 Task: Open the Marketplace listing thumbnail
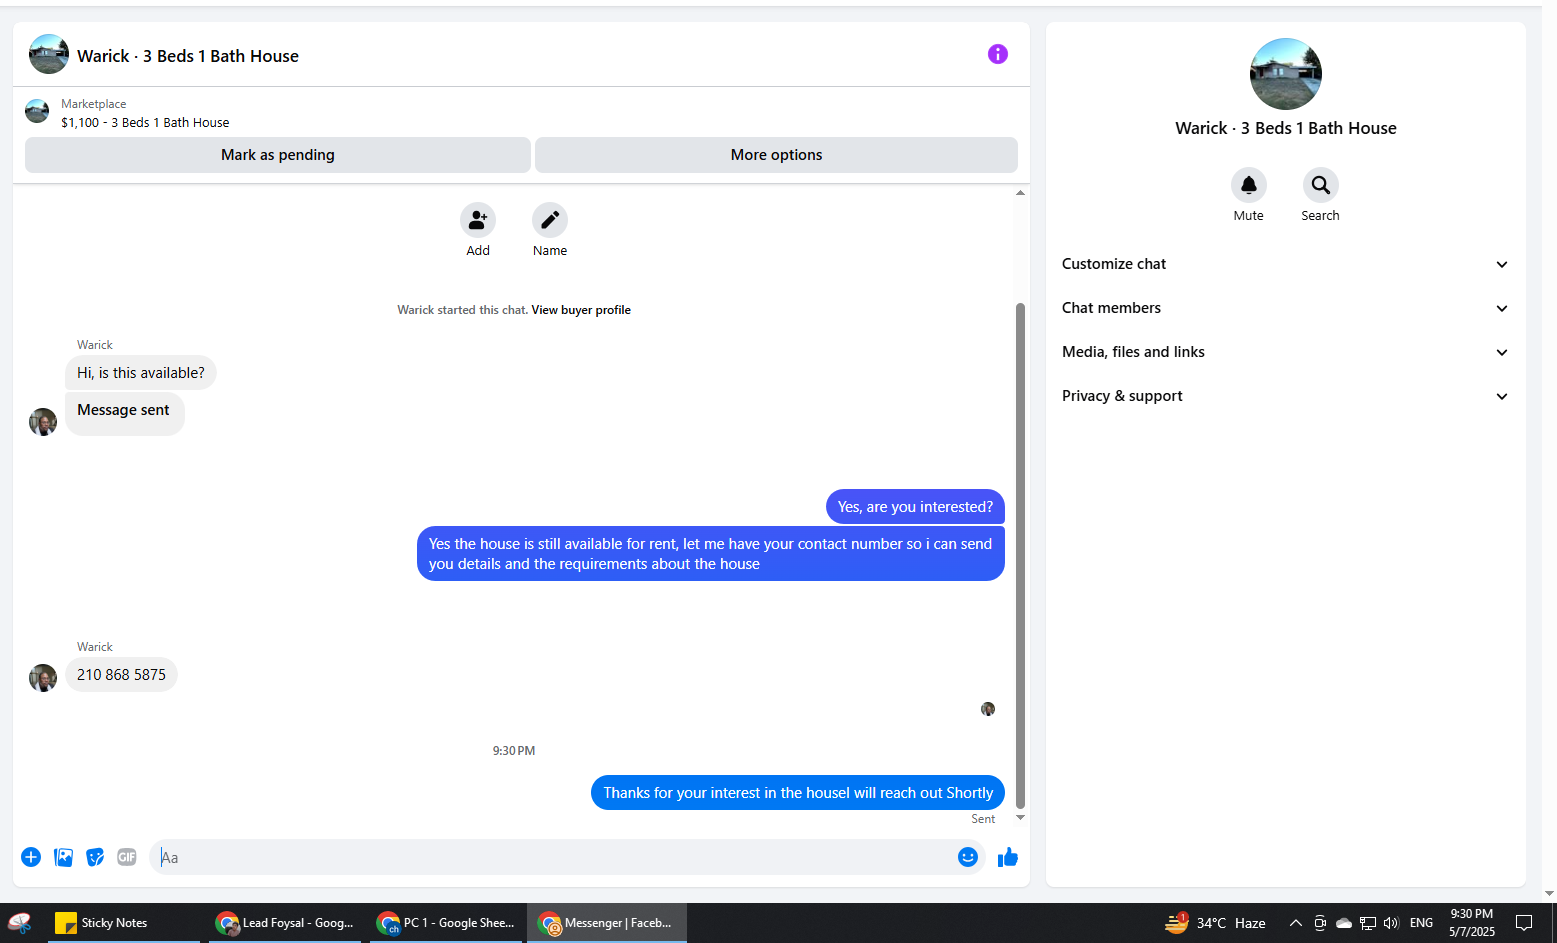pyautogui.click(x=37, y=111)
